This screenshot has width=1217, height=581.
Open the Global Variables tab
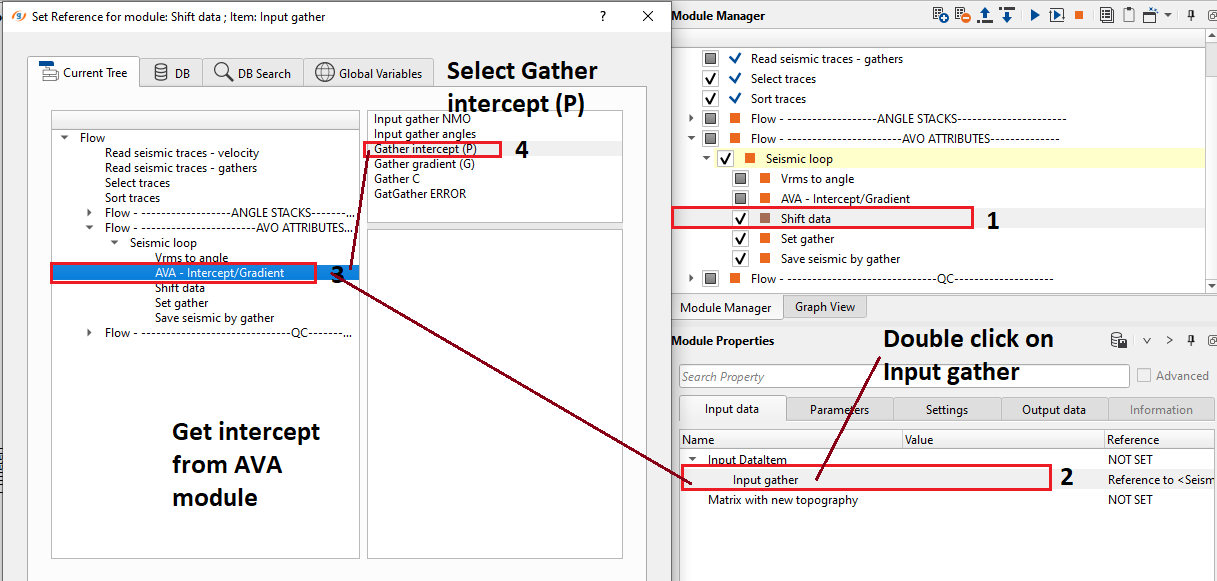(369, 73)
